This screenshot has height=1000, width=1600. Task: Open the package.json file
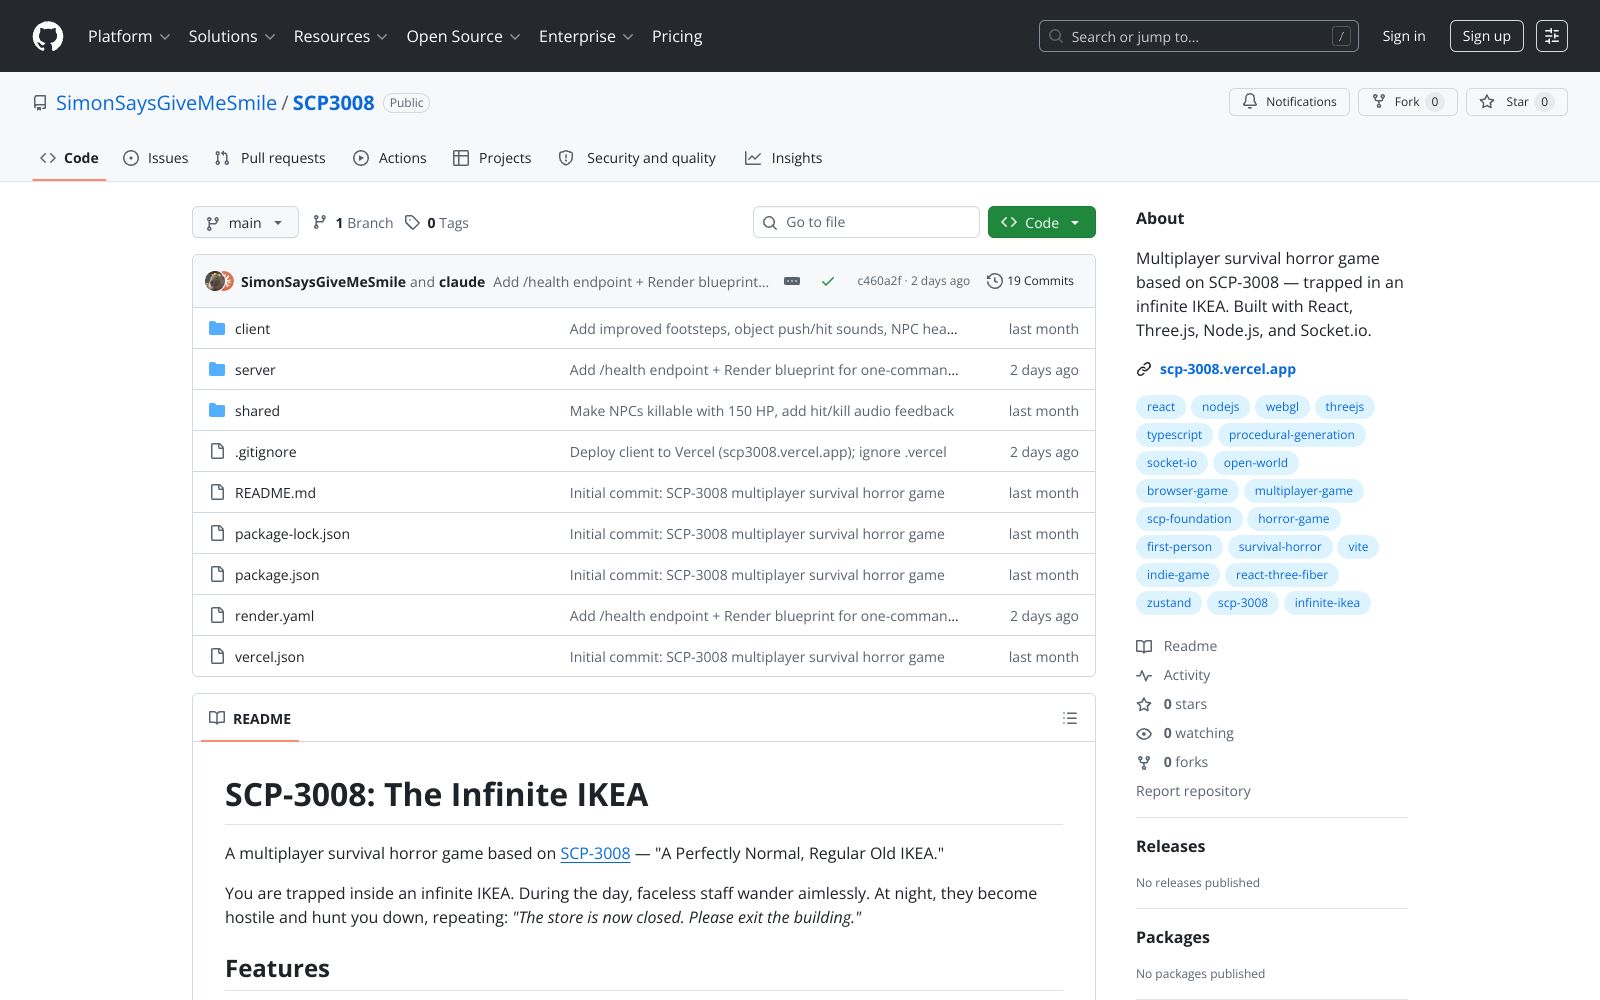277,575
